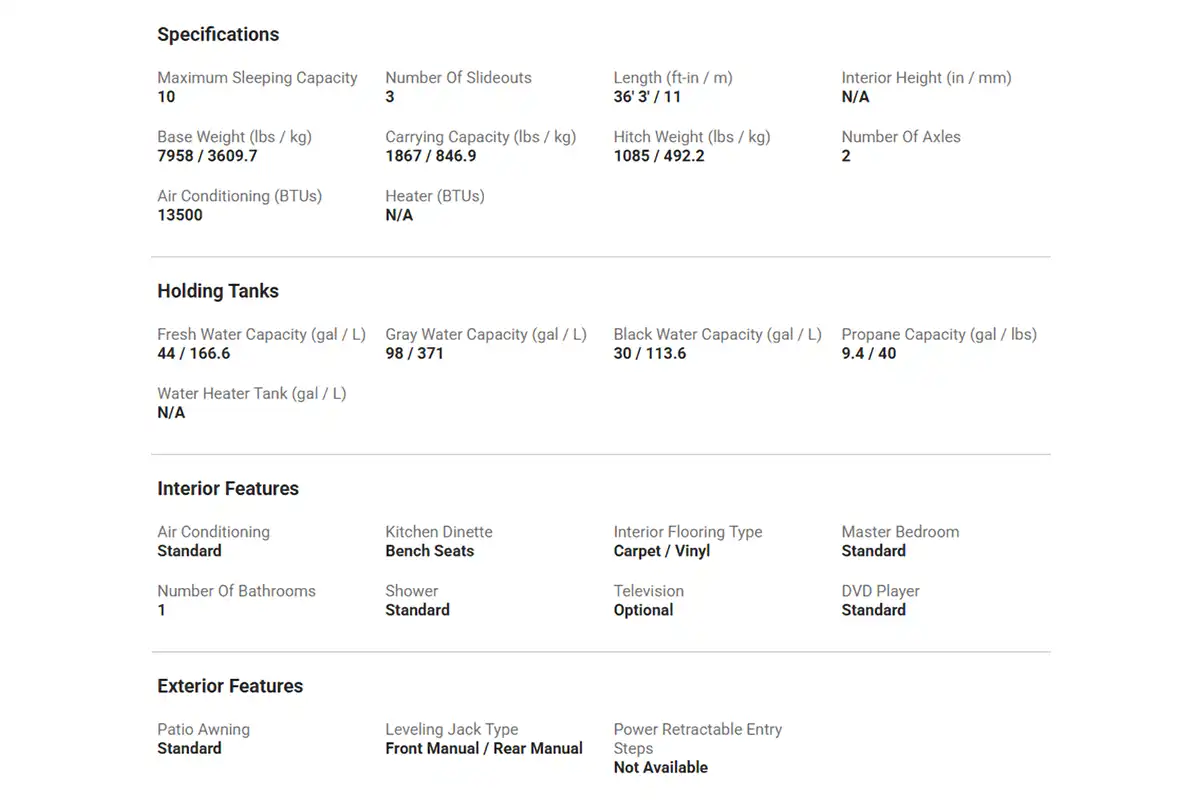This screenshot has height=800, width=1200.
Task: Click the Black Water Capacity value 30 / 113.6
Action: point(650,353)
